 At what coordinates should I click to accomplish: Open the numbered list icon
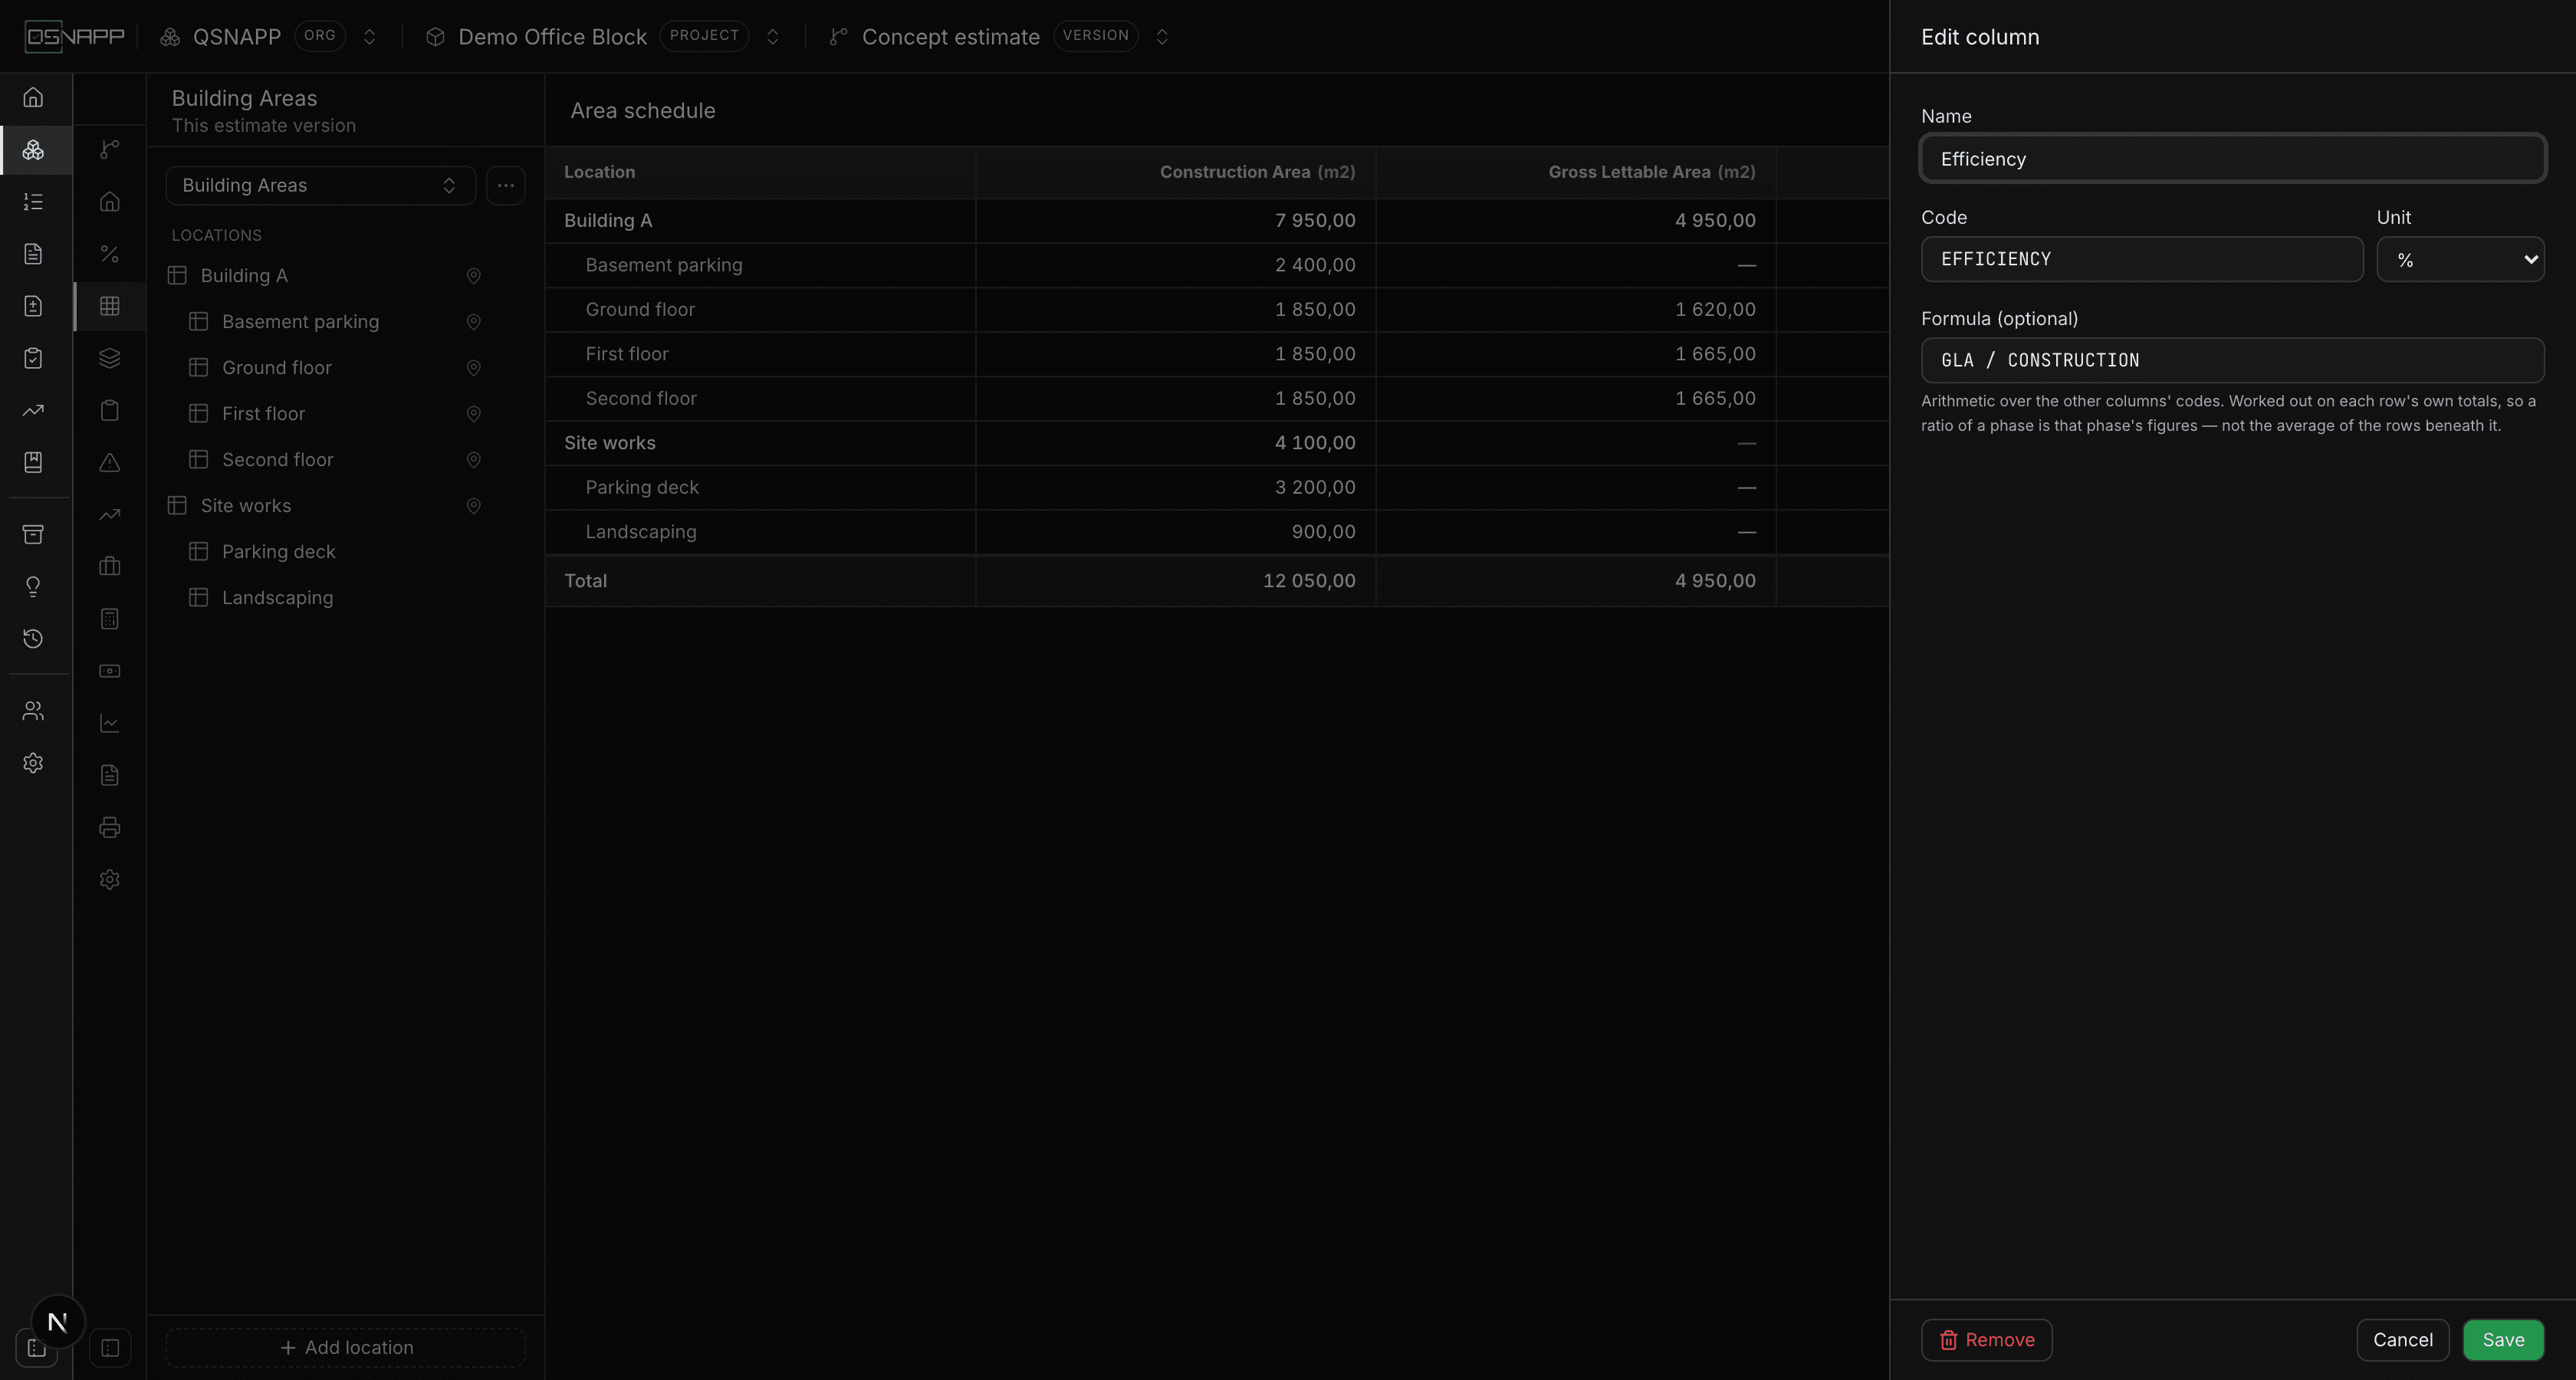33,202
